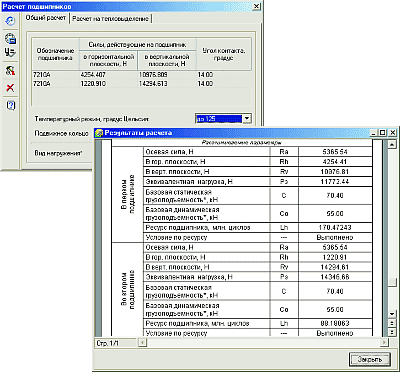This screenshot has height=372, width=400.
Task: Open help with the question mark icon
Action: coord(11,106)
